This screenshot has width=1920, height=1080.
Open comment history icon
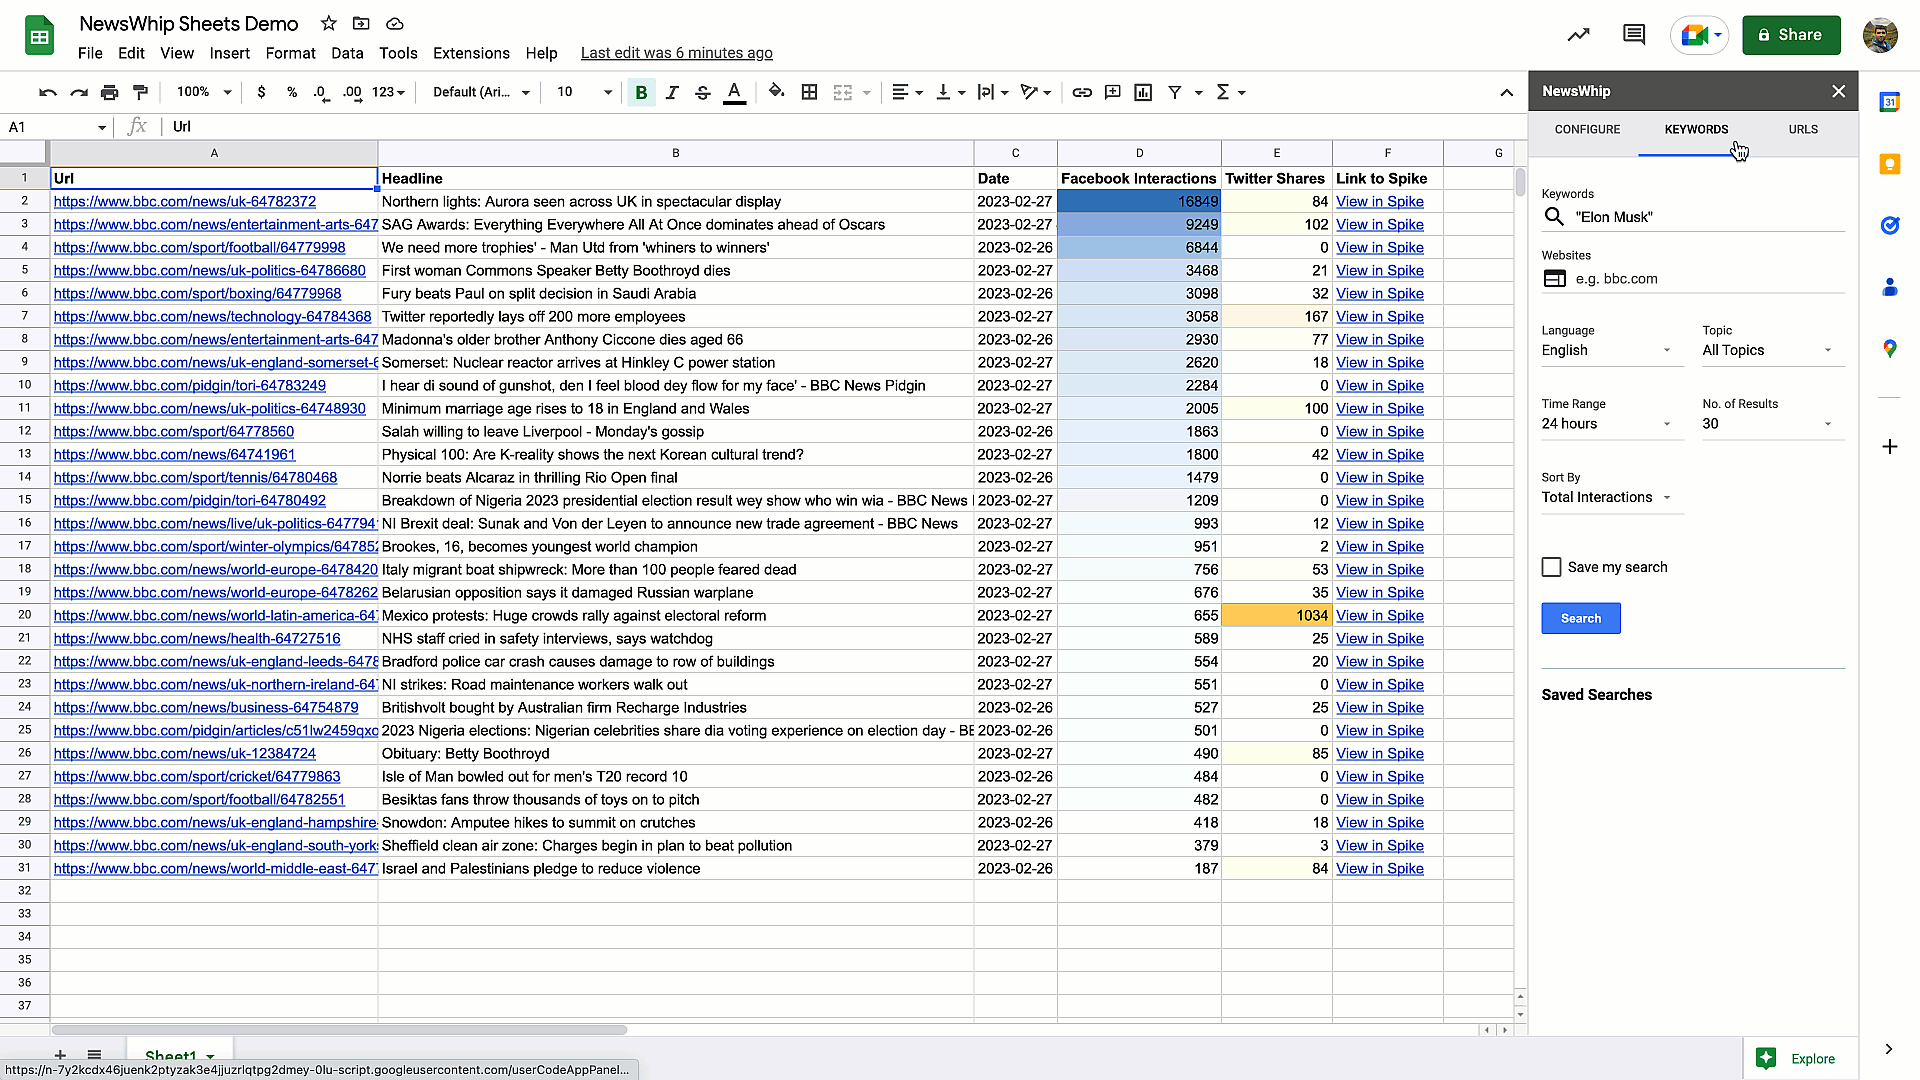click(1634, 35)
